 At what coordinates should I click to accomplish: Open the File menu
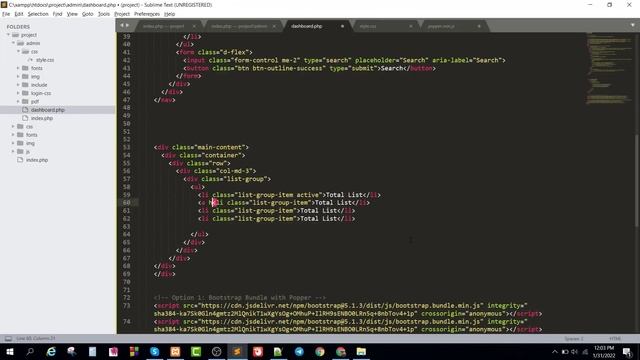(6, 14)
